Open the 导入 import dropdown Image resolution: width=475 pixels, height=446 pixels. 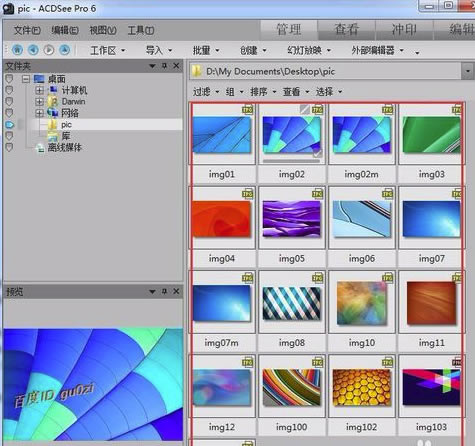tap(158, 51)
